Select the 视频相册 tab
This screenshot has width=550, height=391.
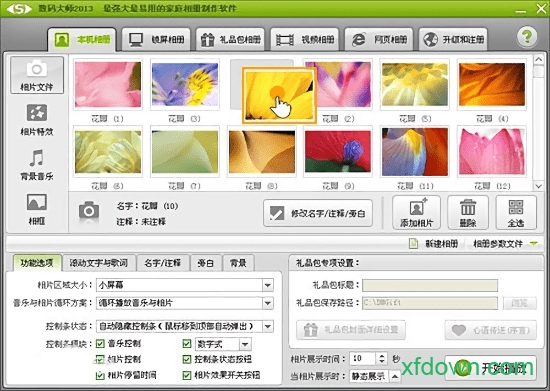[x=304, y=40]
